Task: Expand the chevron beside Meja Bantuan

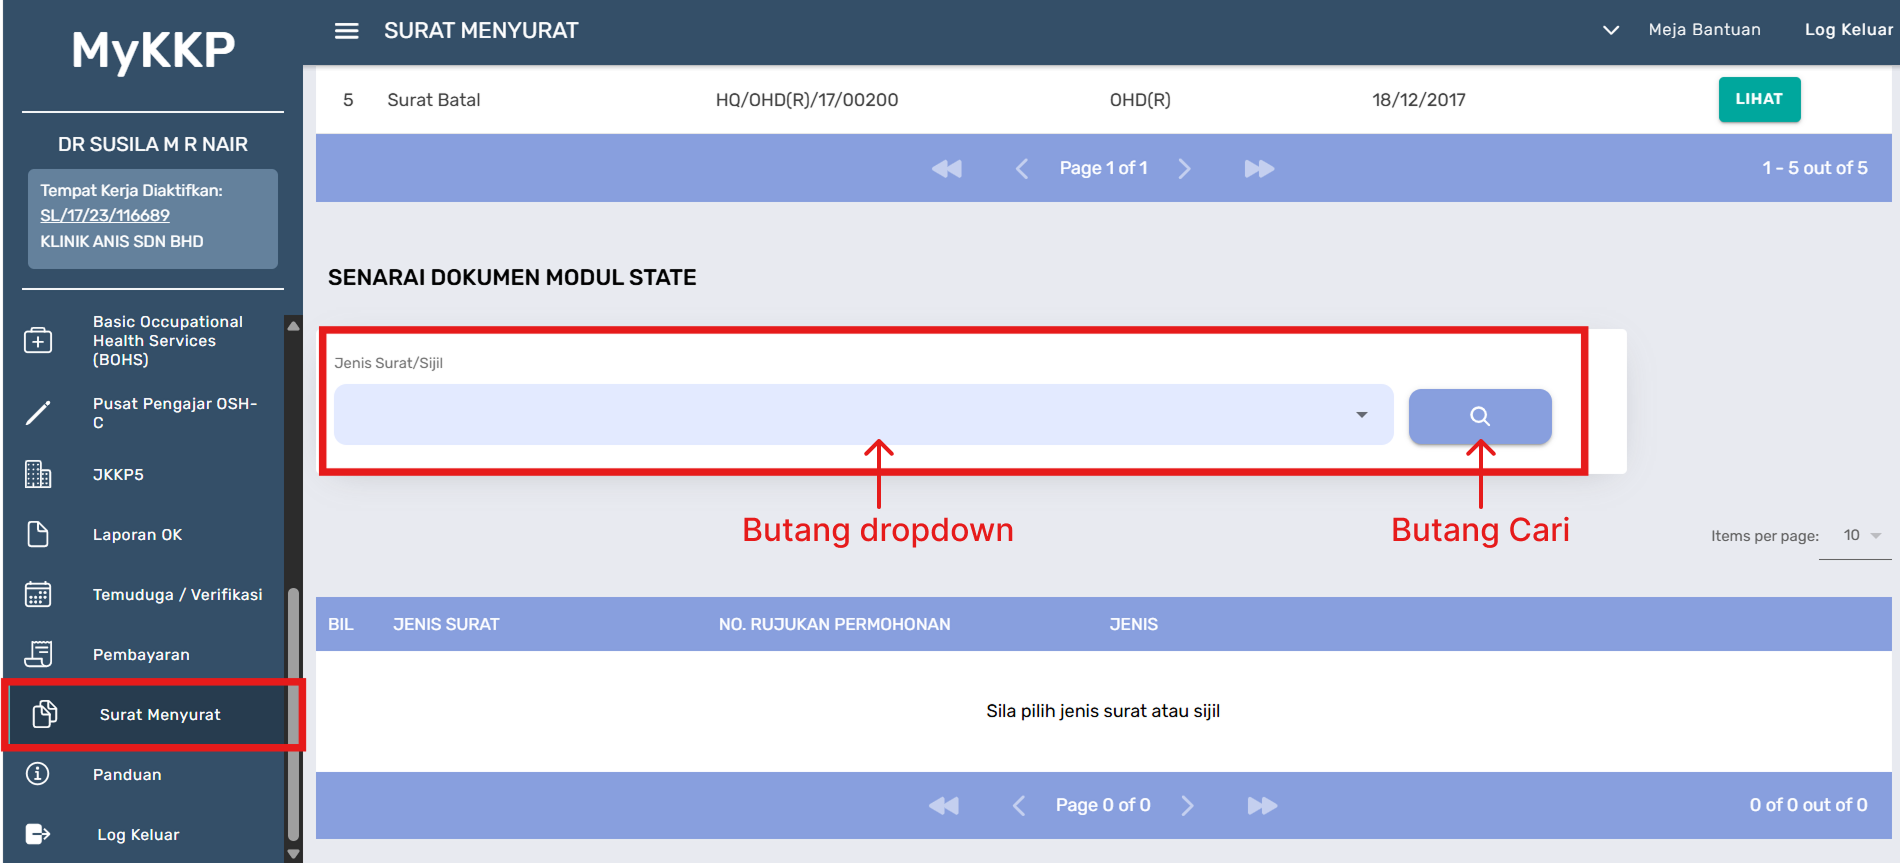Action: tap(1610, 30)
